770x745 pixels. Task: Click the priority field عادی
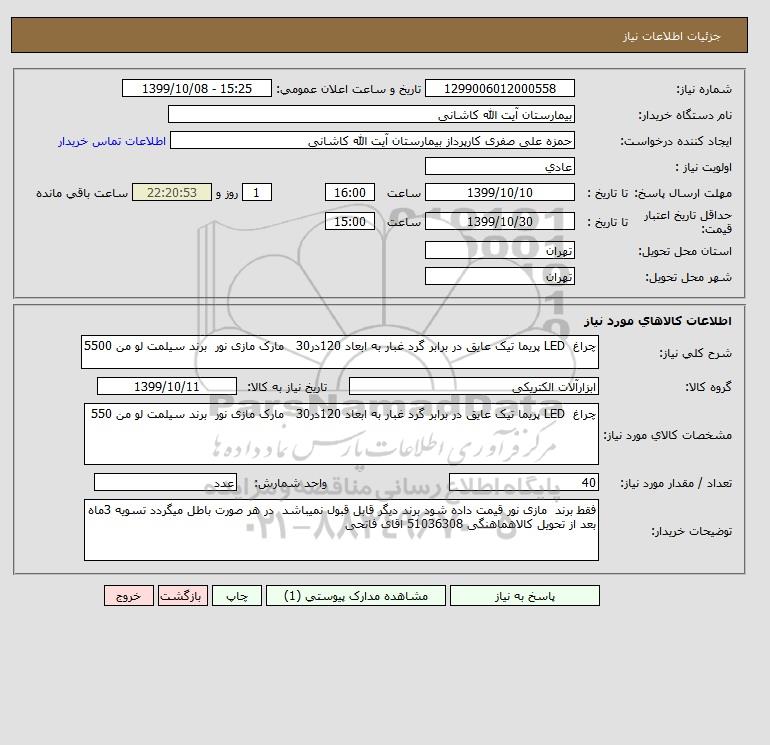click(x=500, y=166)
